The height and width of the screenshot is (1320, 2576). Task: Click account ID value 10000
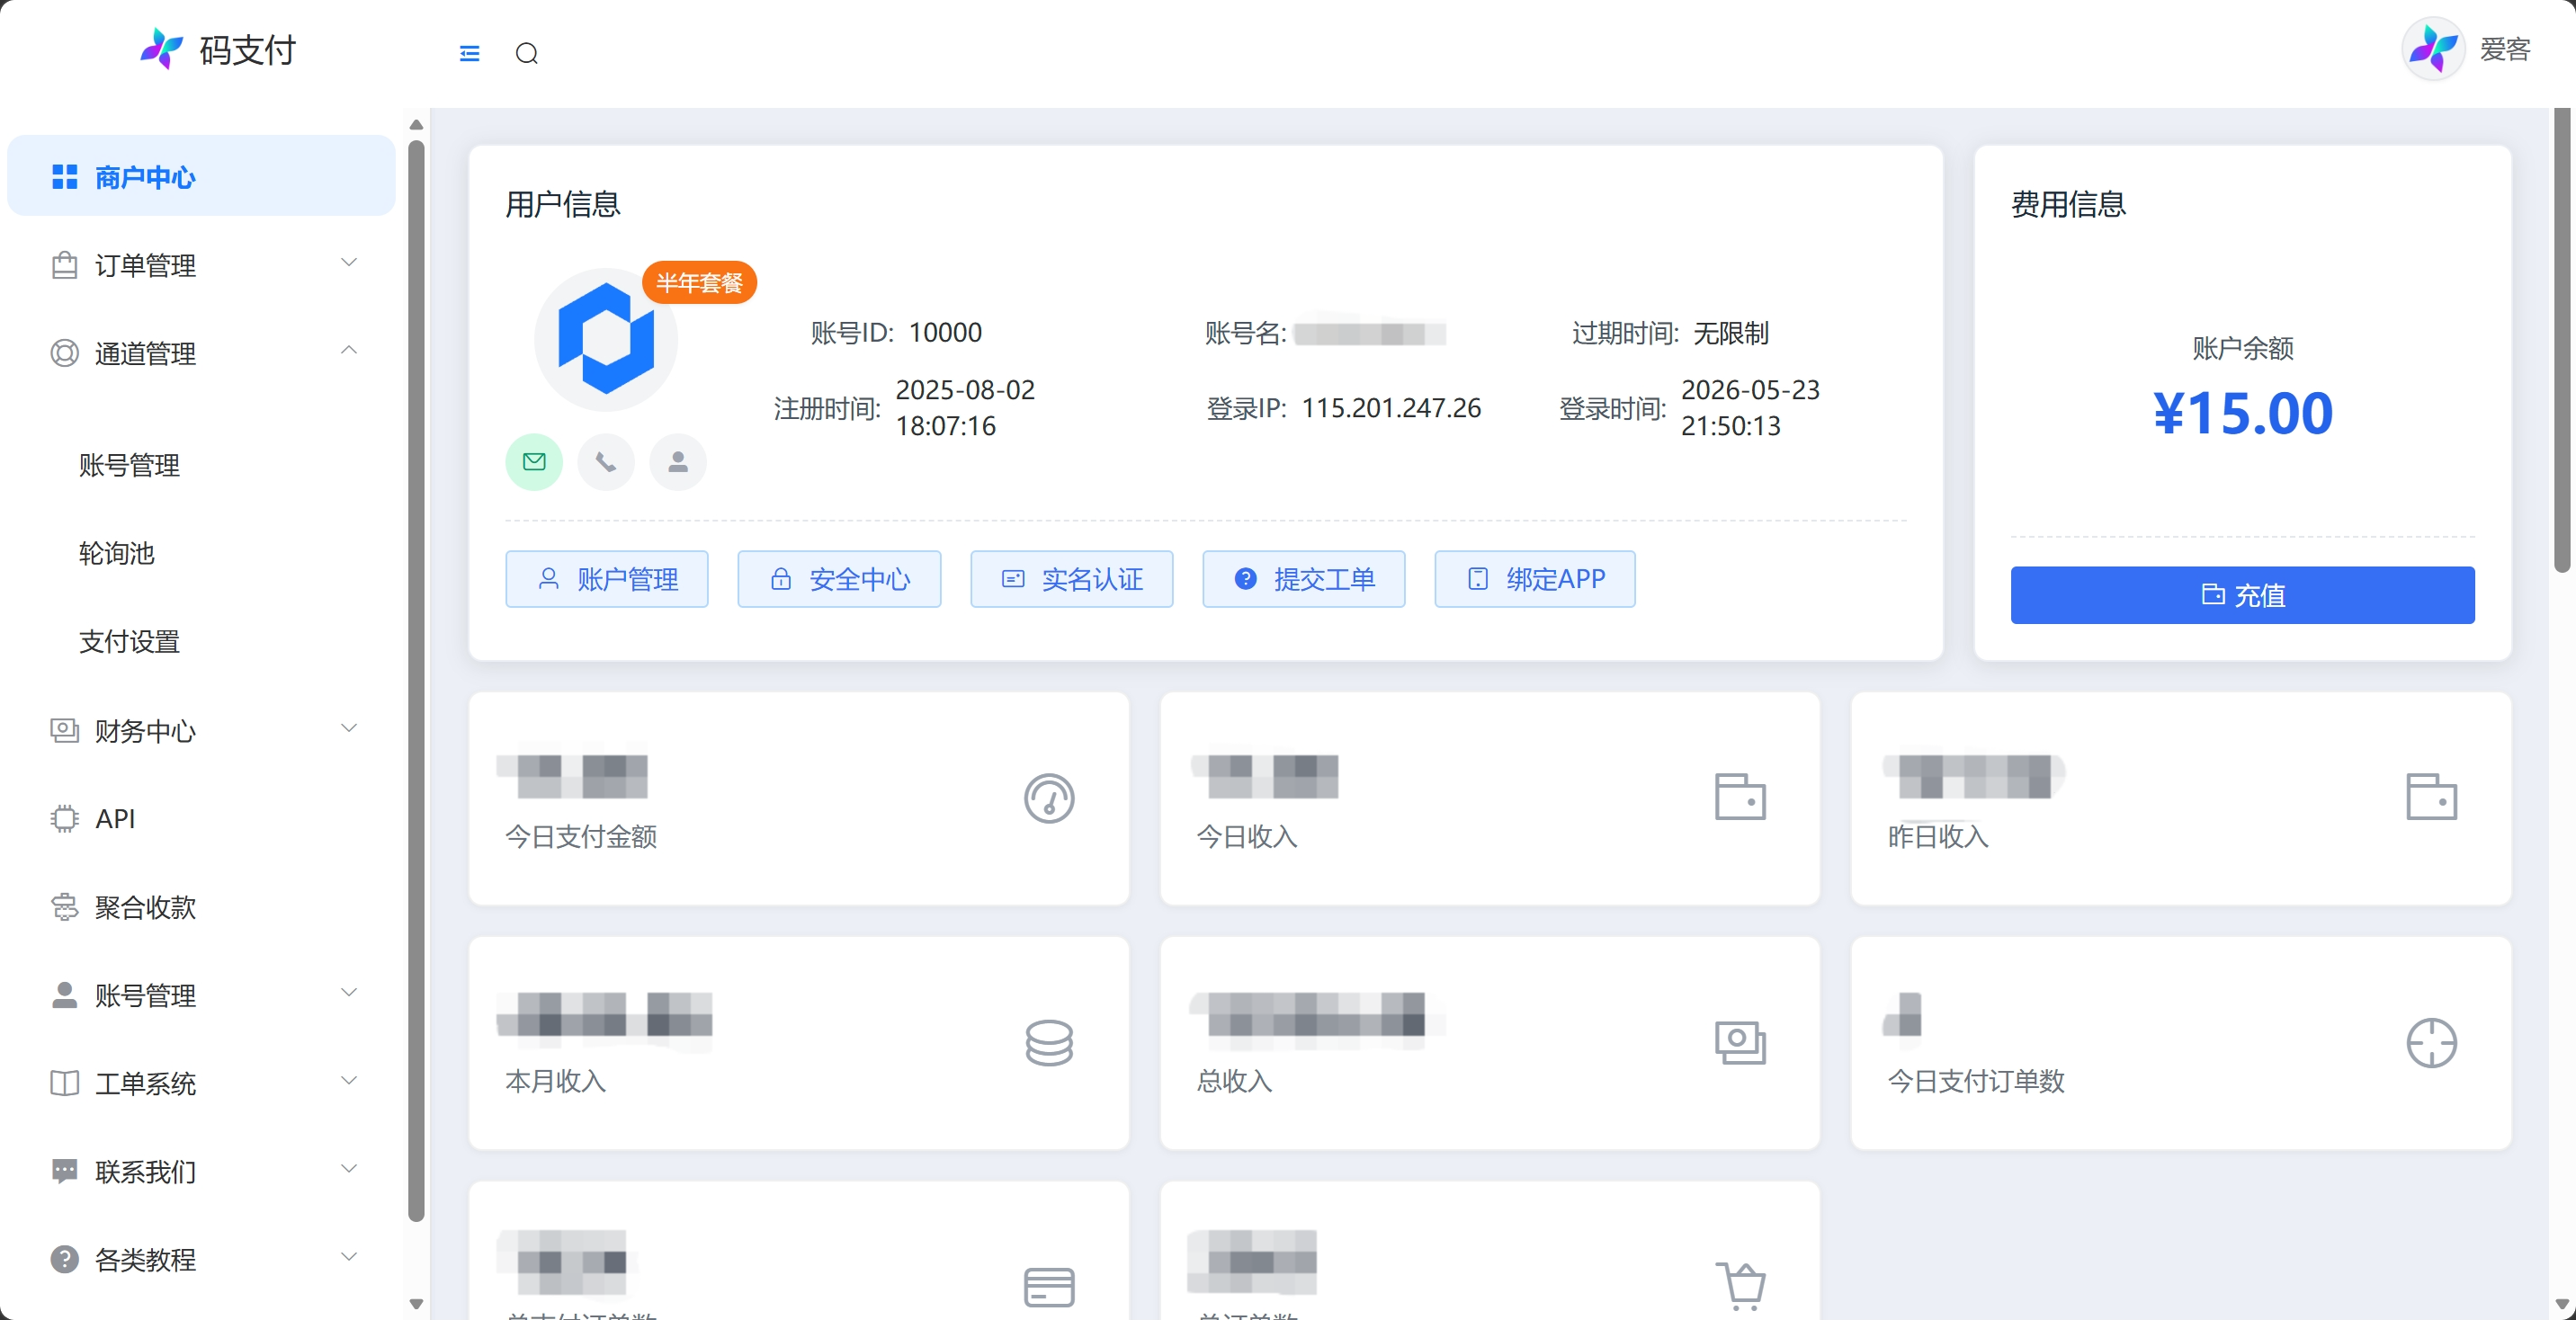point(945,332)
